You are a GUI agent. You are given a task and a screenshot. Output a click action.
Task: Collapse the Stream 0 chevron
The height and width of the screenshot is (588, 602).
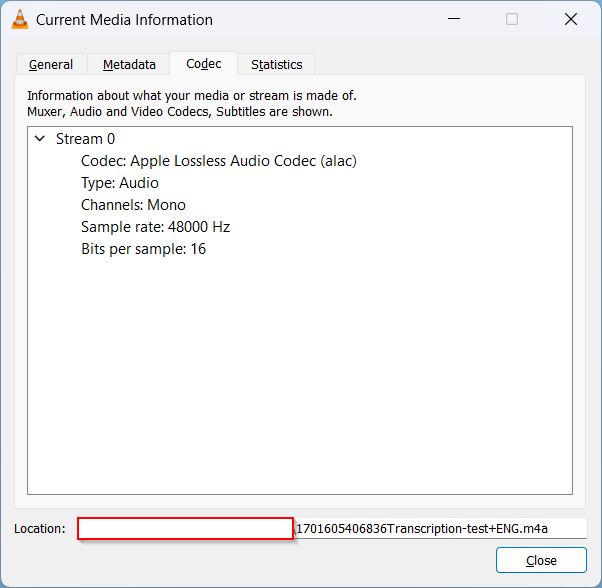point(40,139)
